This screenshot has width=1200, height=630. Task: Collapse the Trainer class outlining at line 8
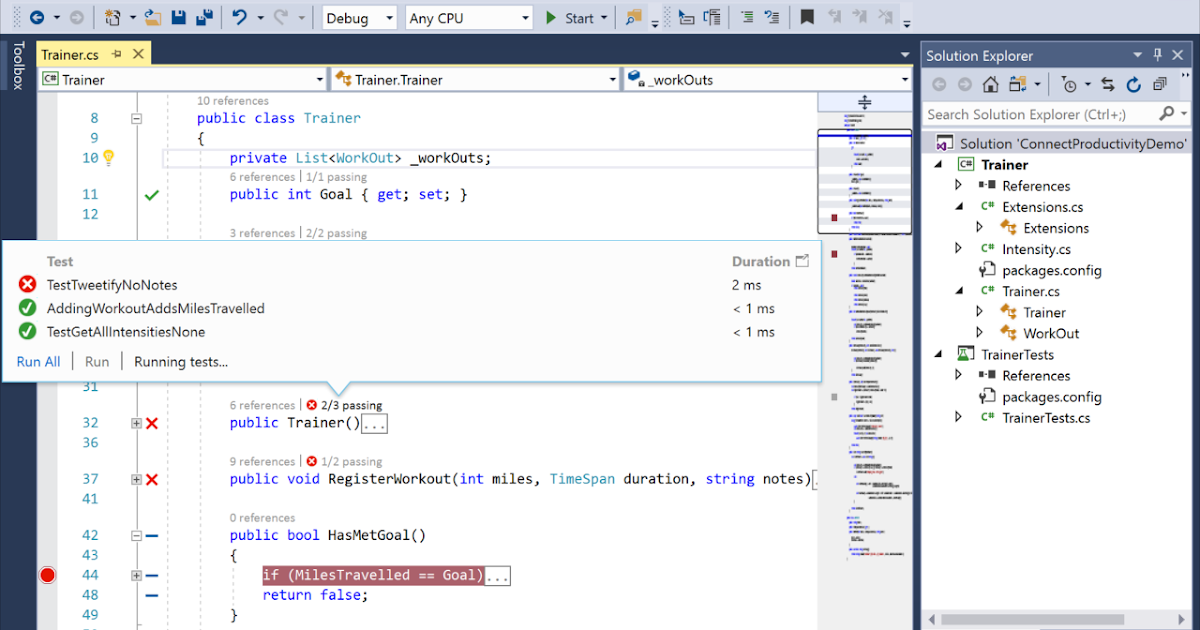point(137,118)
